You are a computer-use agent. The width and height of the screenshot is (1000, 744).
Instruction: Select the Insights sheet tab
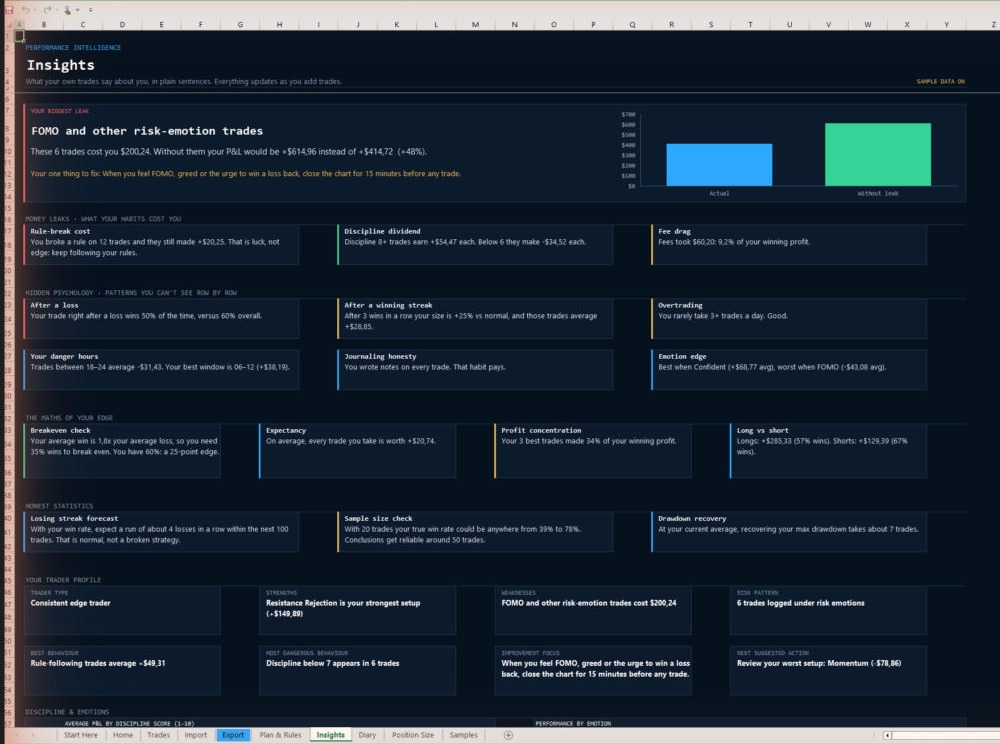(330, 735)
